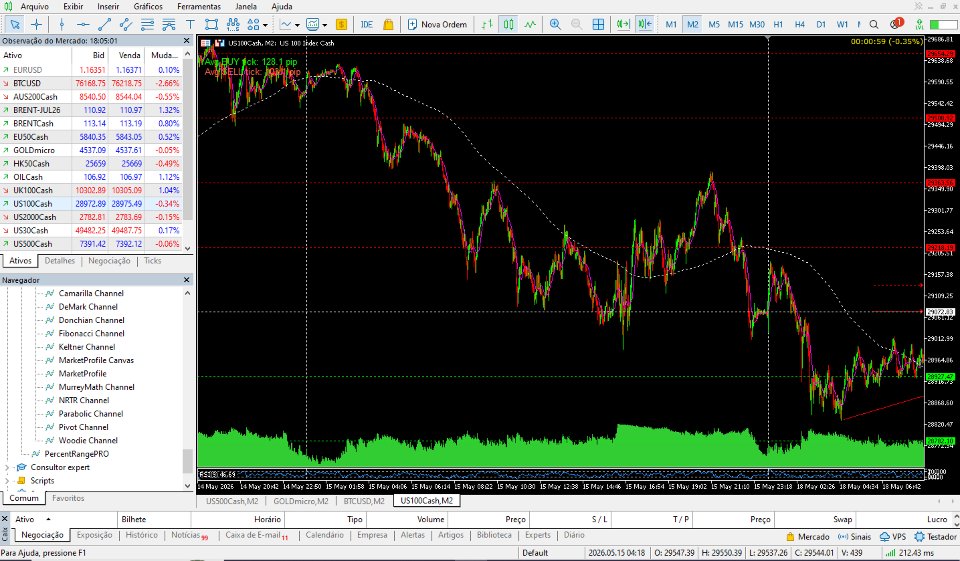Switch to the BTCUSD,M2 chart tab

tap(364, 501)
